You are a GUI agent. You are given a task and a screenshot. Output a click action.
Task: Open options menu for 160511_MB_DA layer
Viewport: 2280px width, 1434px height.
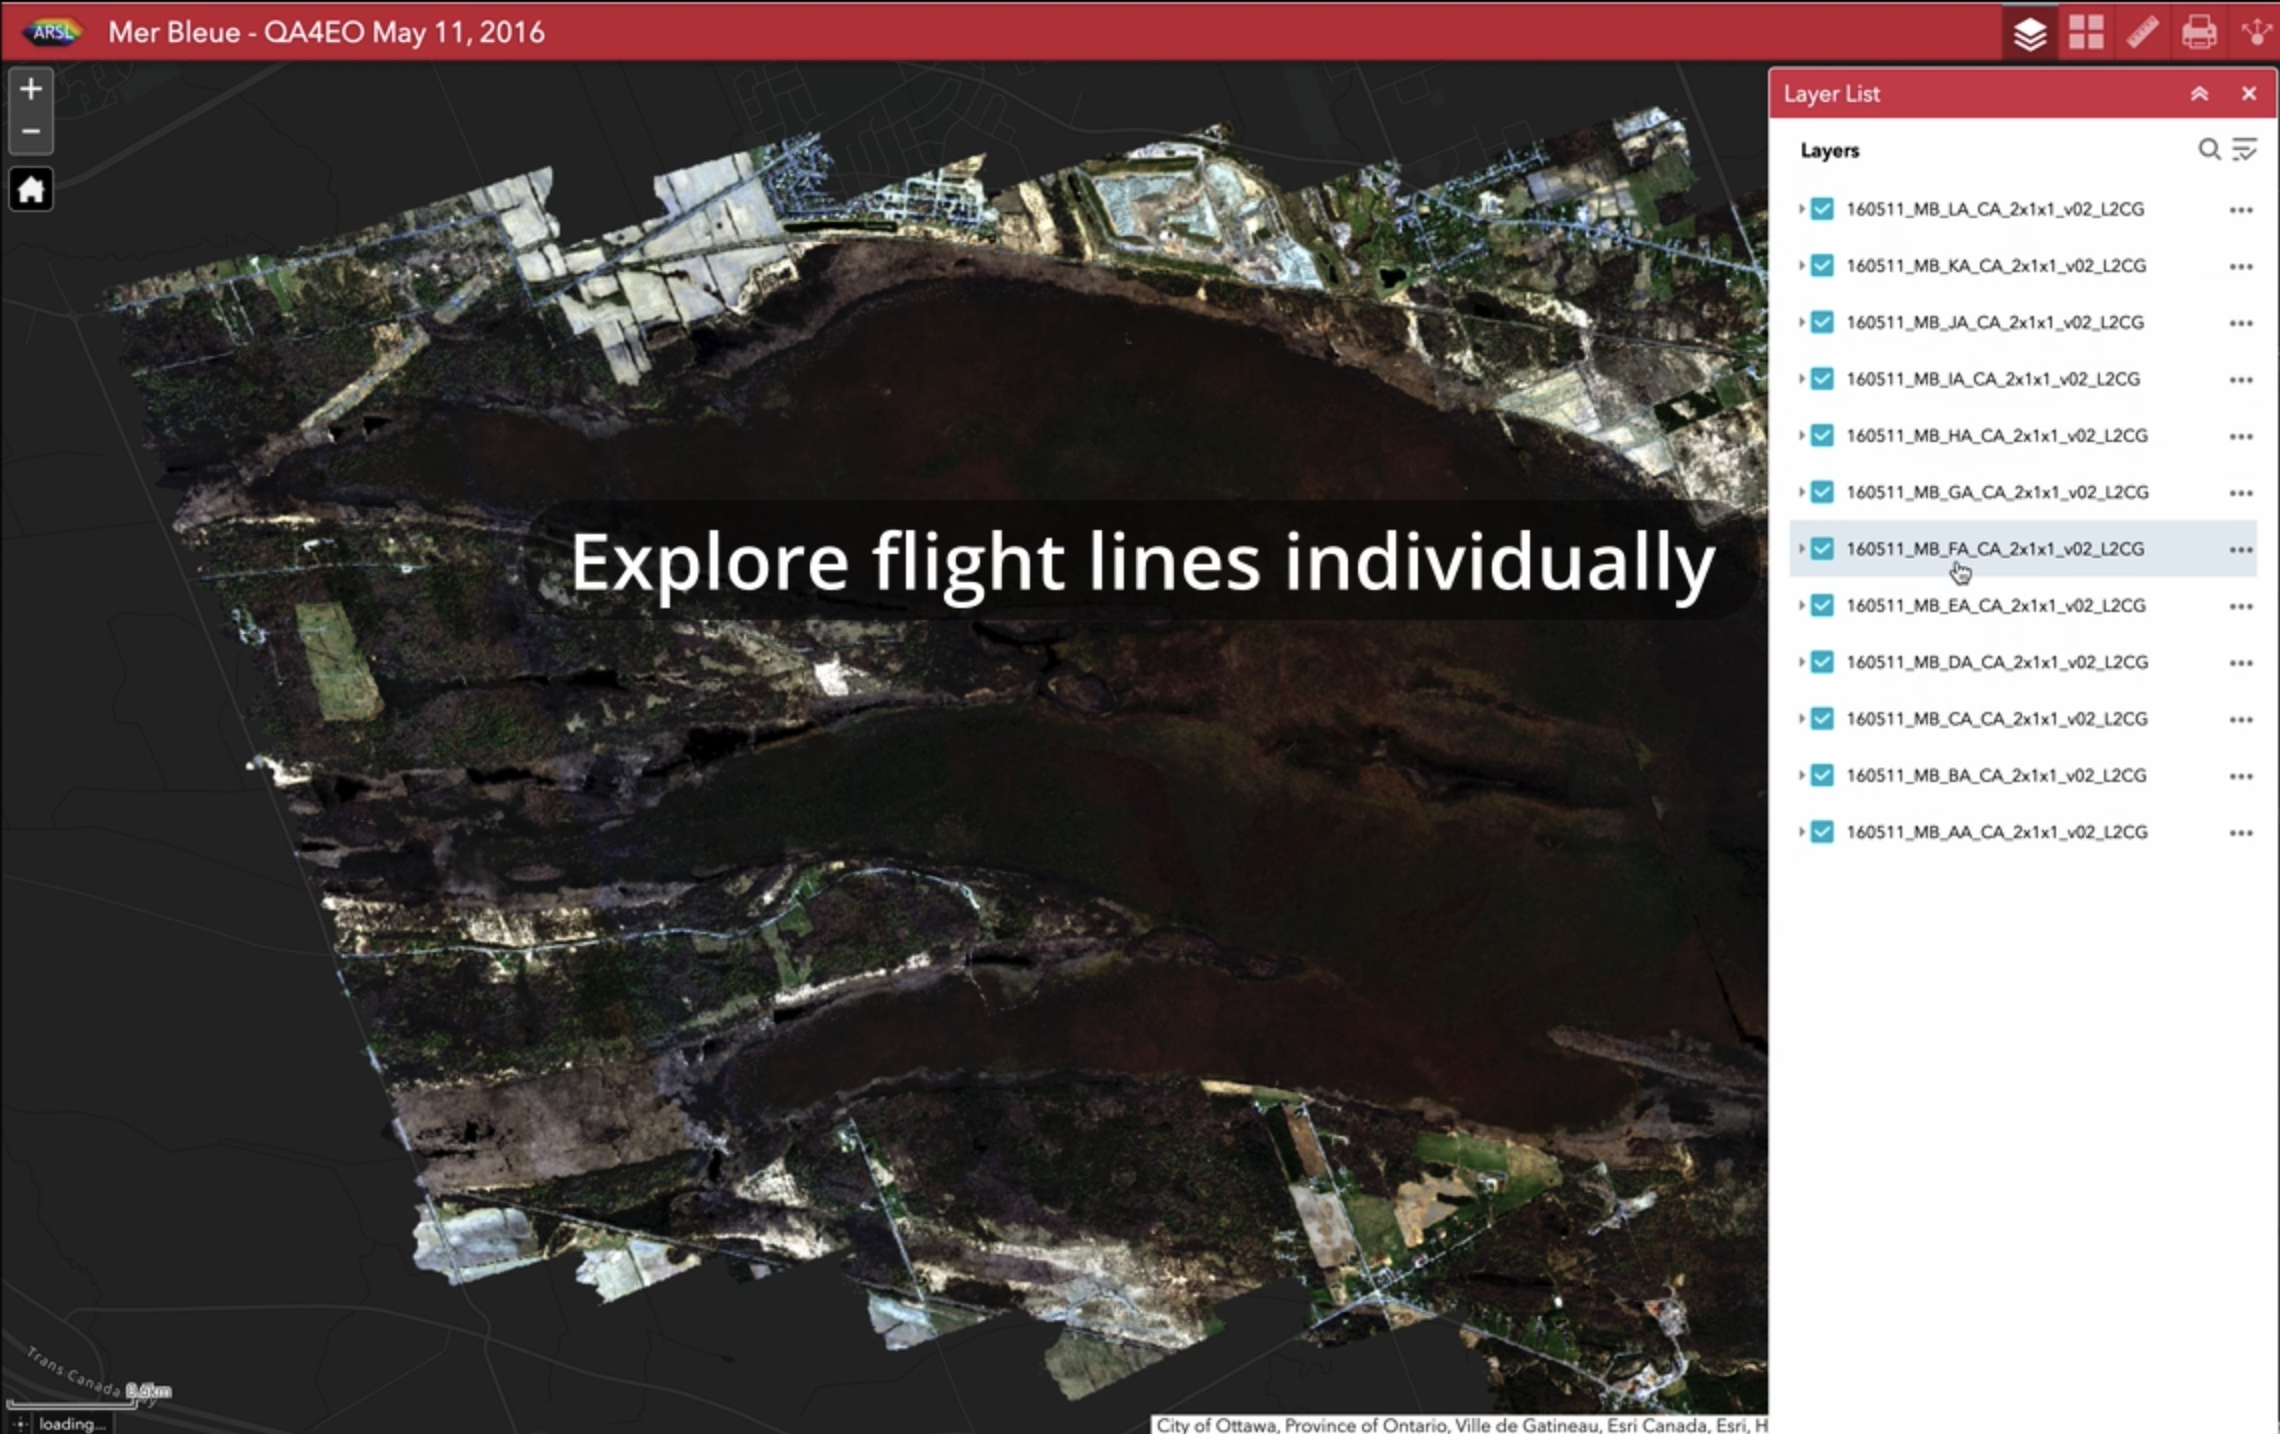(x=2240, y=663)
